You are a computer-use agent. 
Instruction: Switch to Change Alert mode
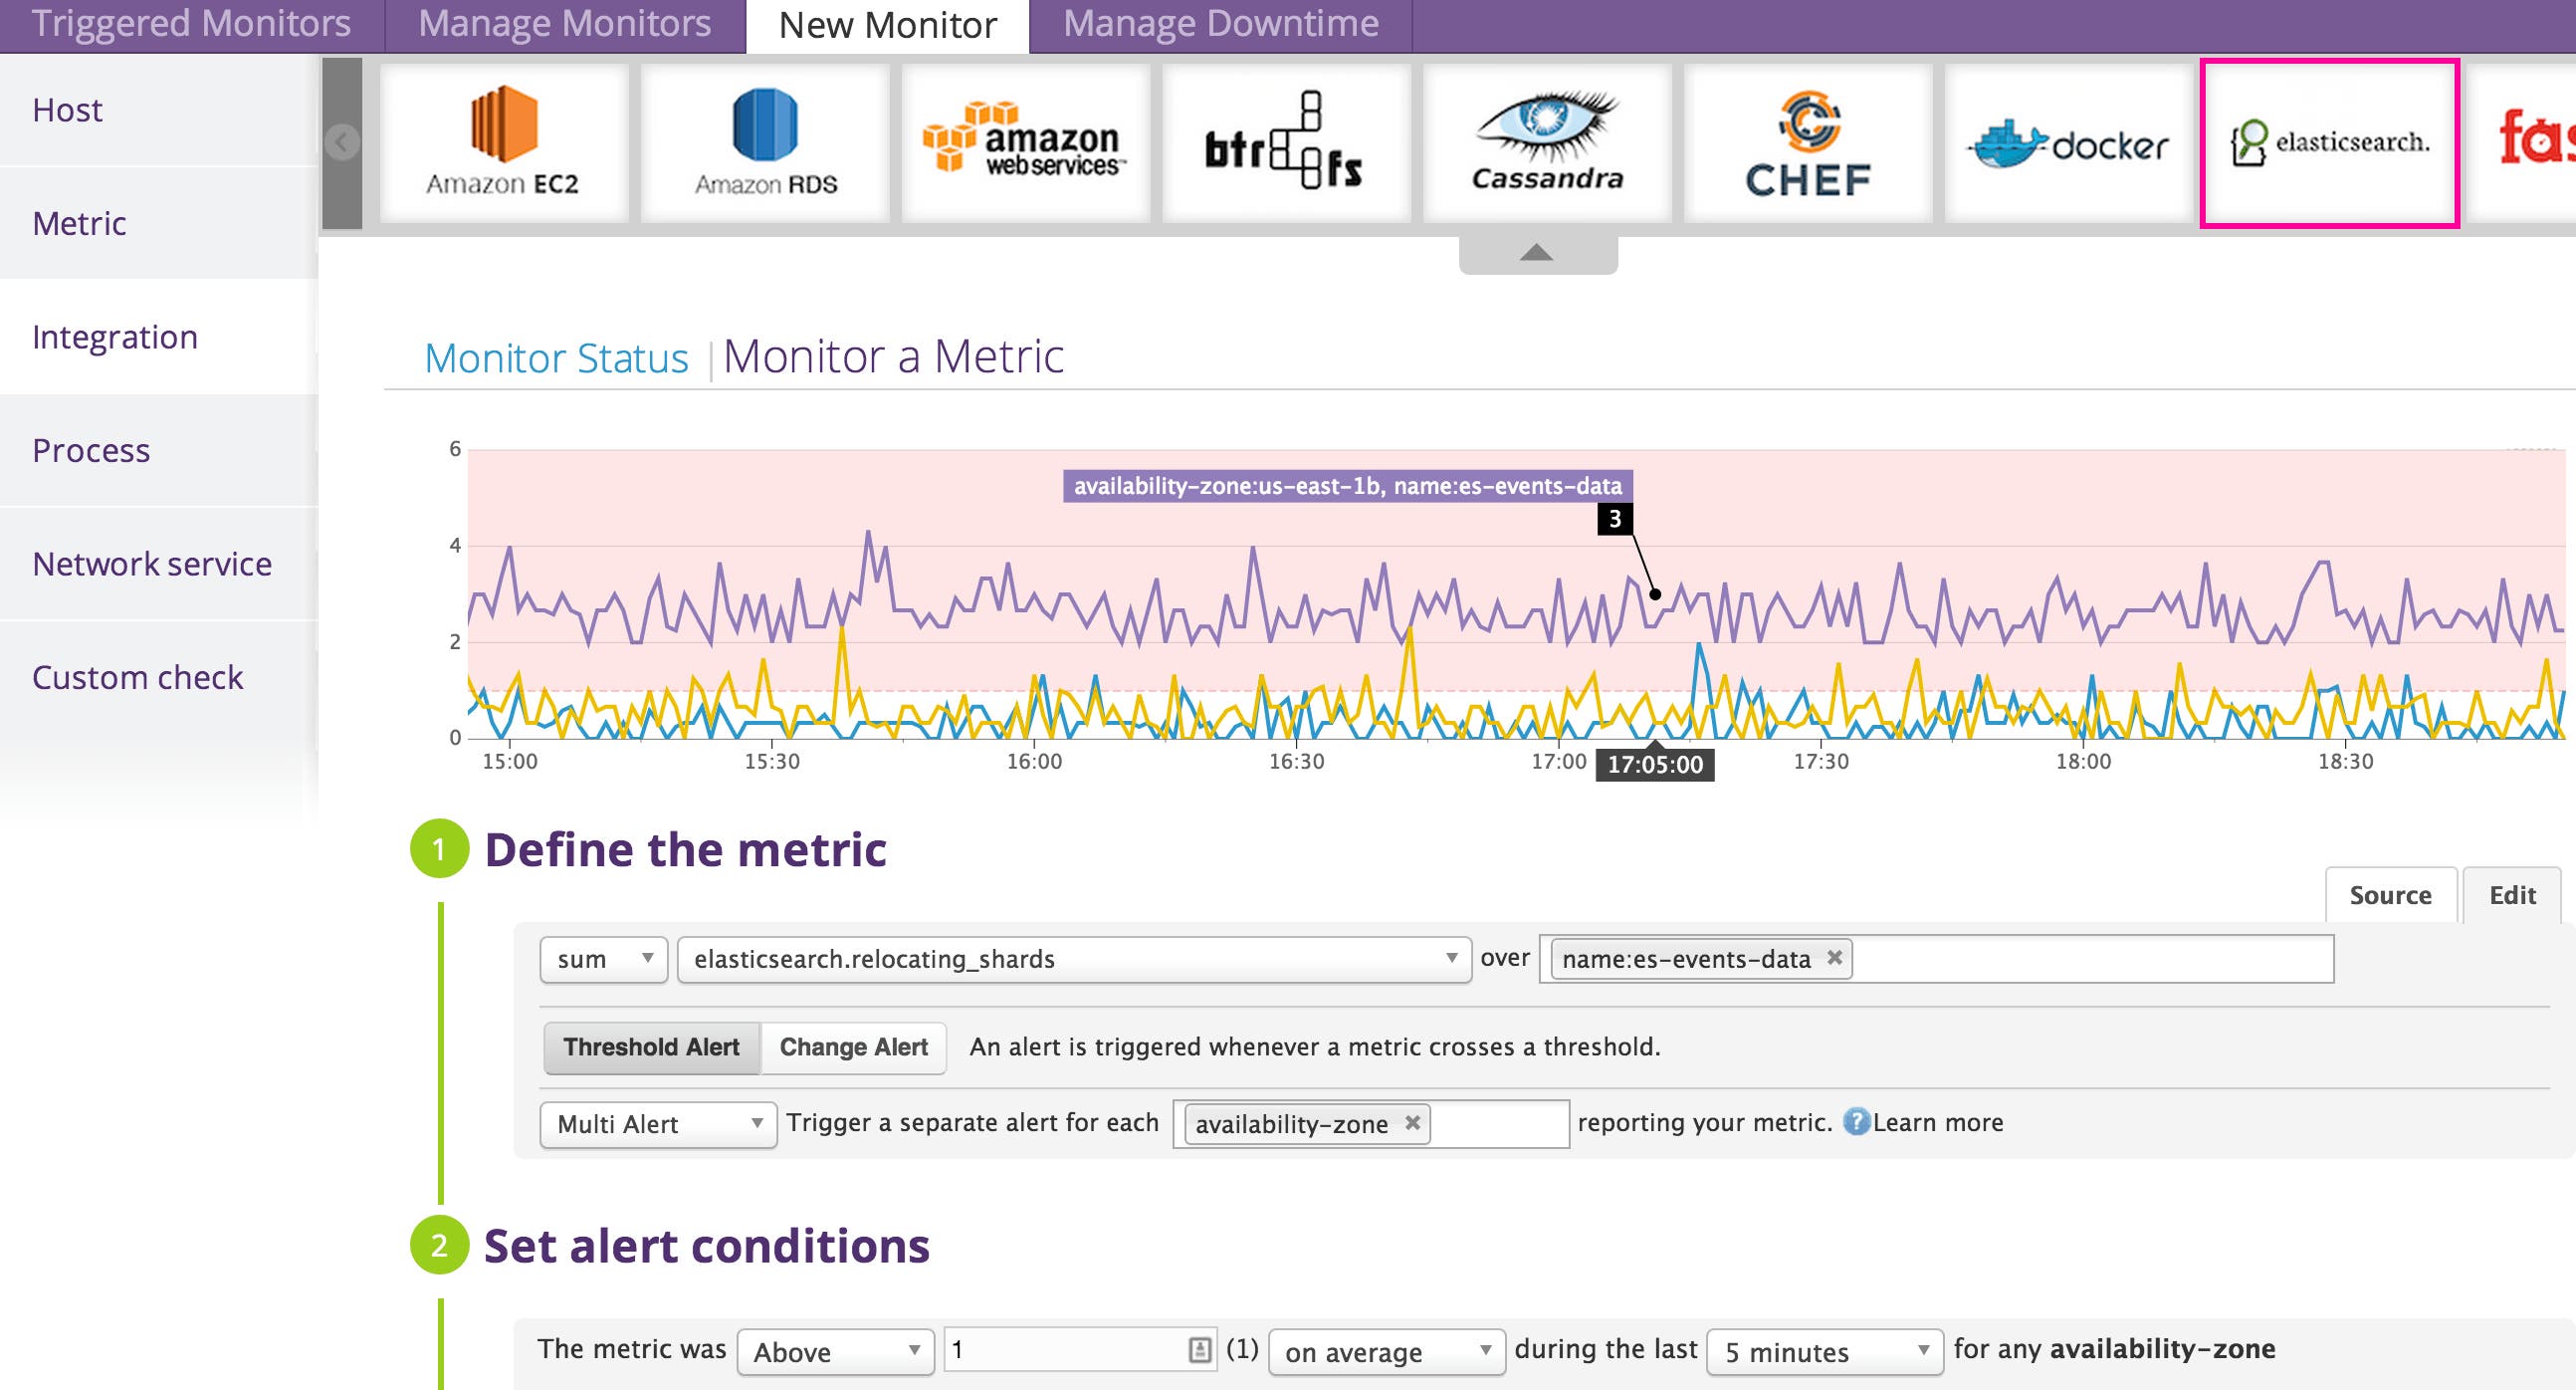(x=852, y=1047)
